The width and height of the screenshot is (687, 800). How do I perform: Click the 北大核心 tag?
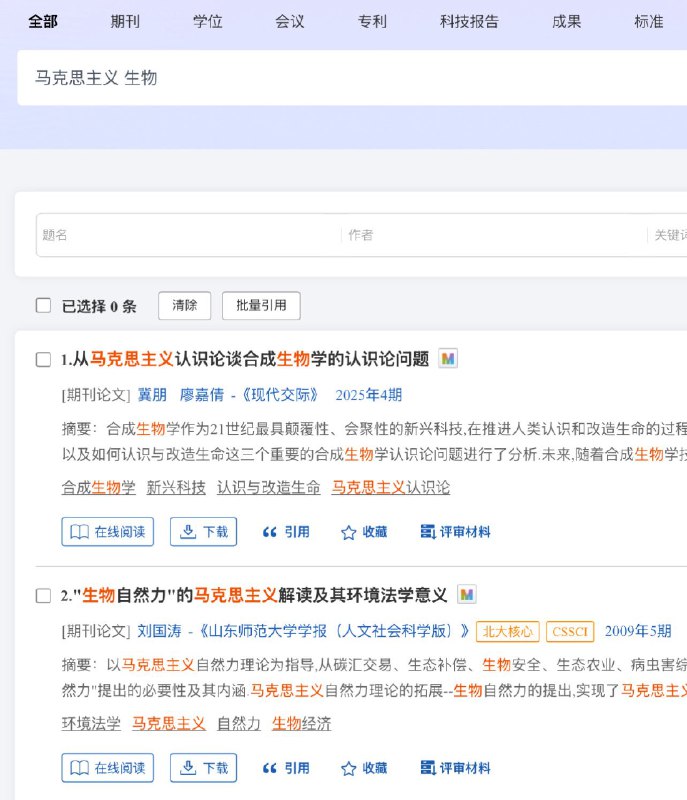click(507, 632)
